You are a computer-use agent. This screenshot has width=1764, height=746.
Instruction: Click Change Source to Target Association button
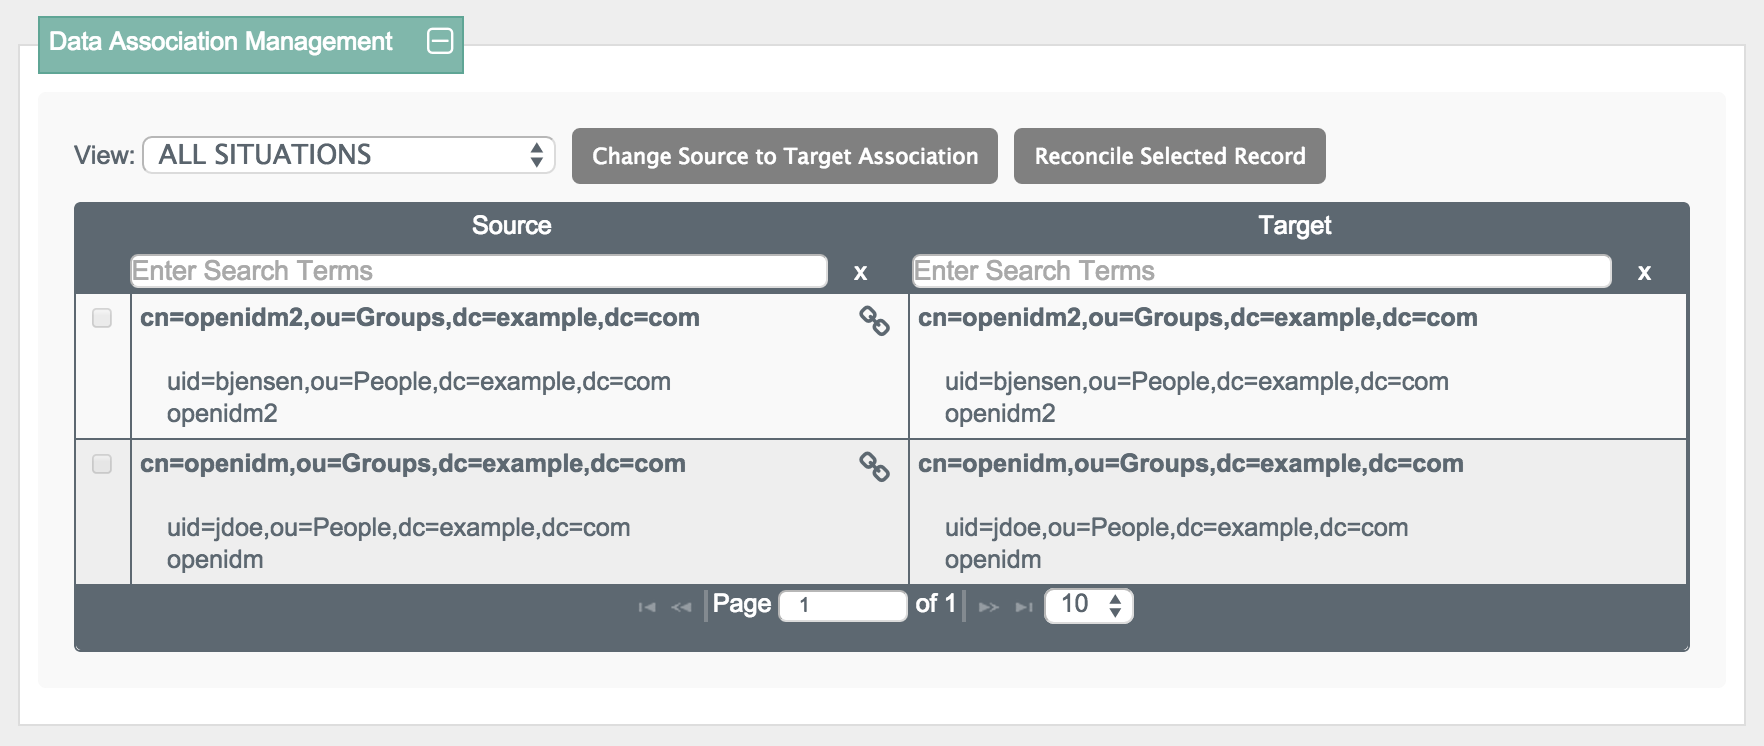(x=785, y=156)
